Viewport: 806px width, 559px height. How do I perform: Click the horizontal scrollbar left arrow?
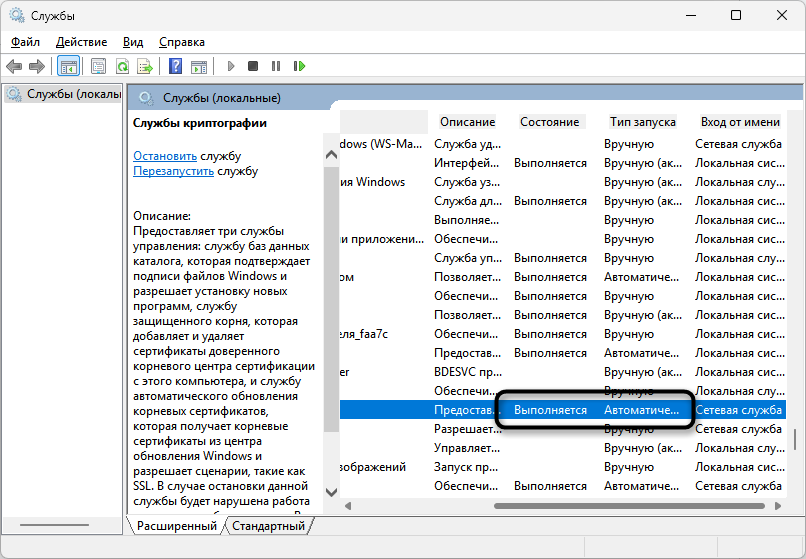coord(348,506)
